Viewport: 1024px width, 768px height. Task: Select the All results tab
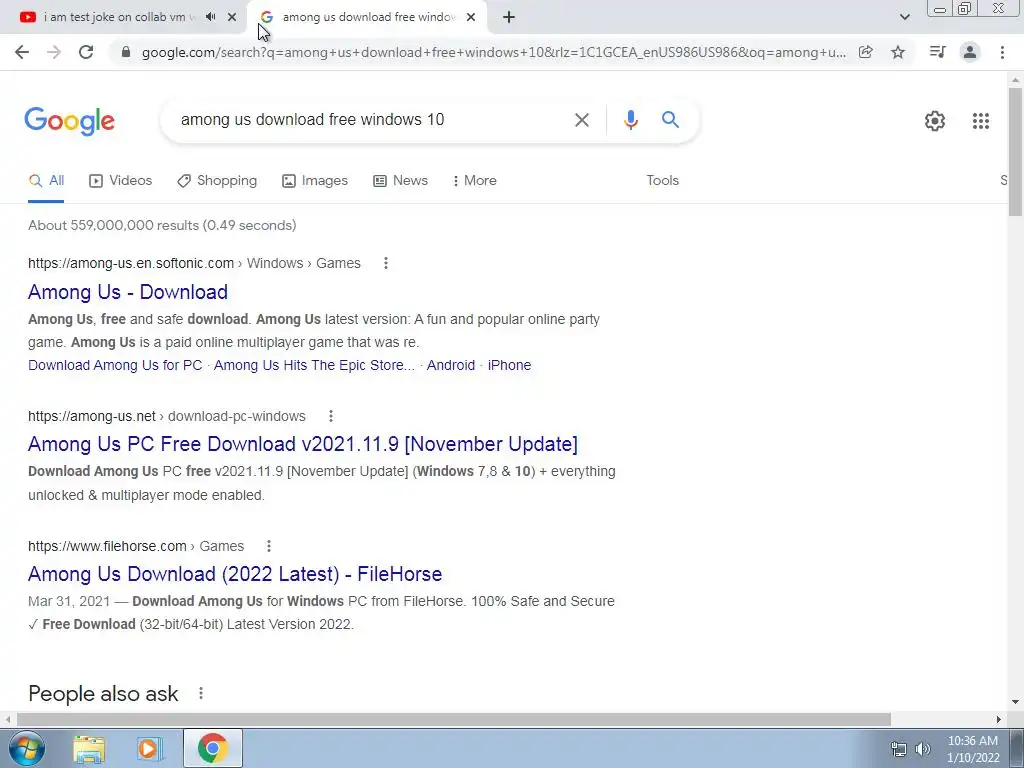coord(46,181)
